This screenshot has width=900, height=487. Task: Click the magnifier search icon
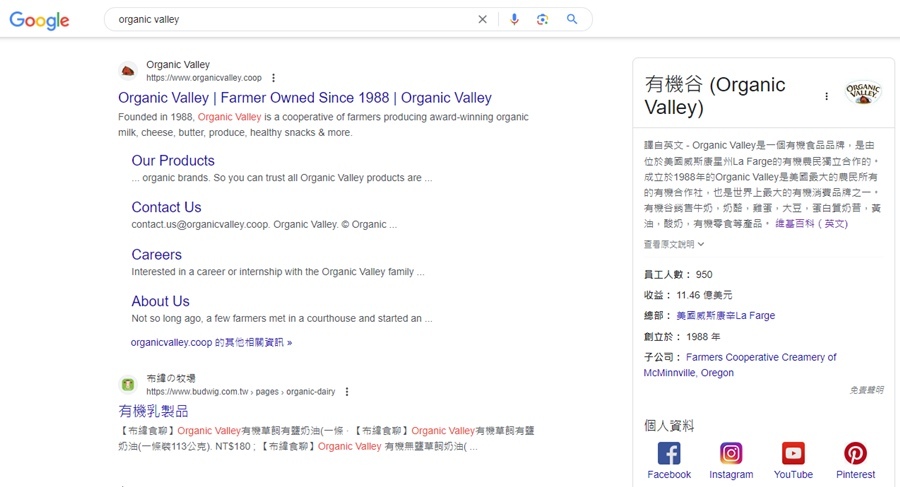tap(572, 19)
